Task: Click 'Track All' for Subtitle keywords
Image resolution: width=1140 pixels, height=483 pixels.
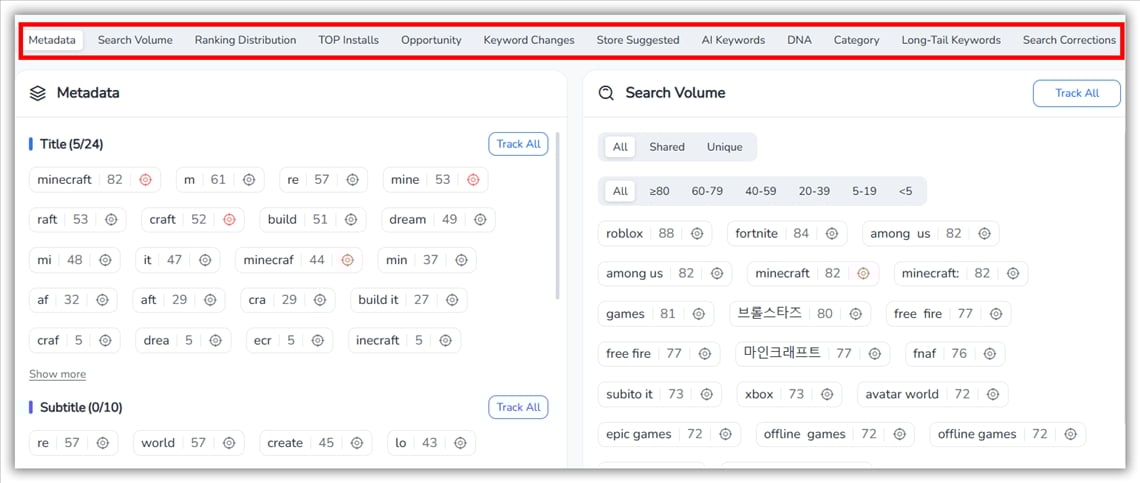Action: pyautogui.click(x=518, y=407)
